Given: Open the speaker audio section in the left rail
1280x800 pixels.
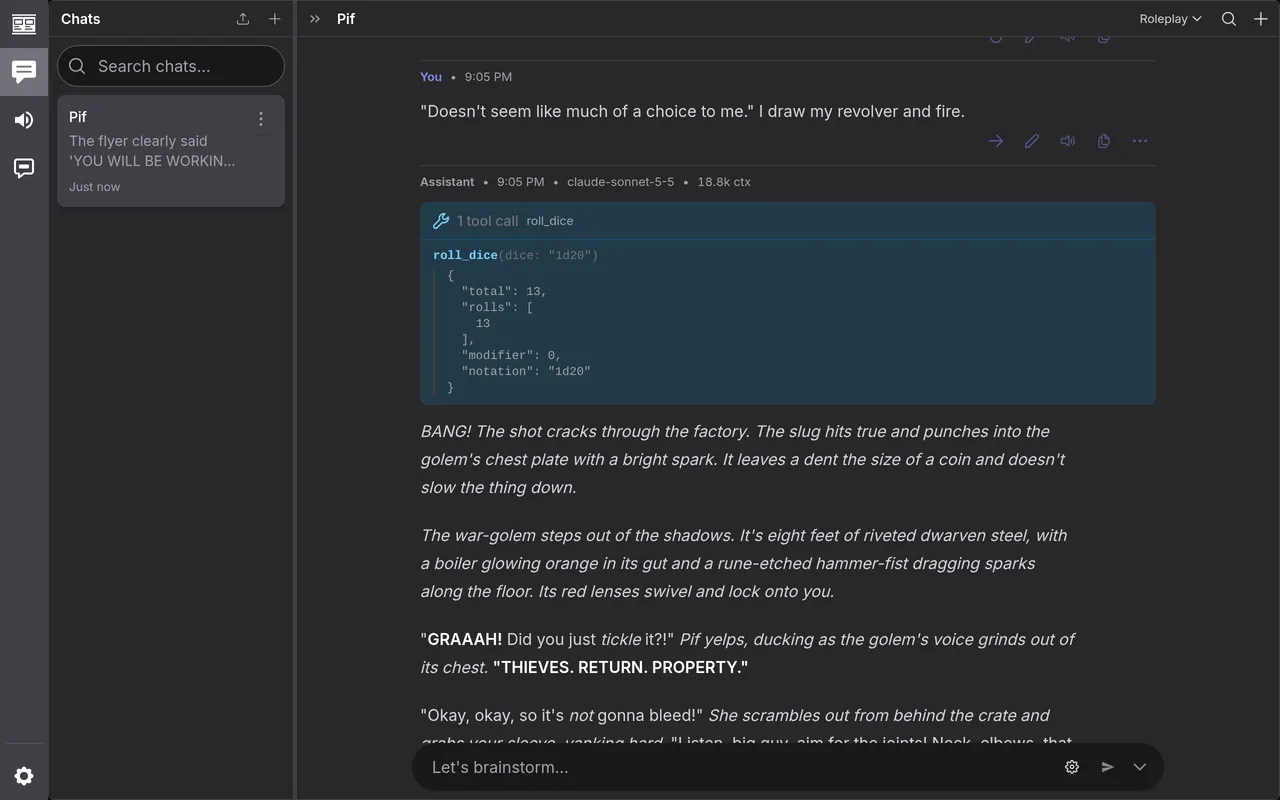Looking at the screenshot, I should click(x=24, y=120).
